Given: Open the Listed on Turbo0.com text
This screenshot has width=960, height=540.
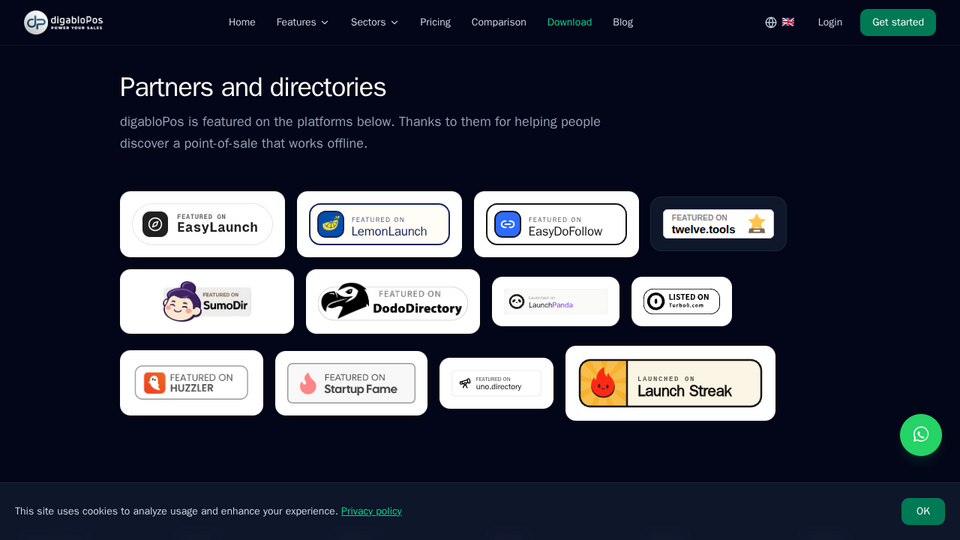Looking at the screenshot, I should point(688,301).
